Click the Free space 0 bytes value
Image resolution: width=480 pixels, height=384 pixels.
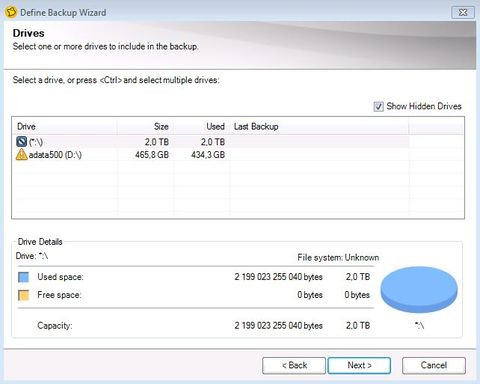point(310,295)
